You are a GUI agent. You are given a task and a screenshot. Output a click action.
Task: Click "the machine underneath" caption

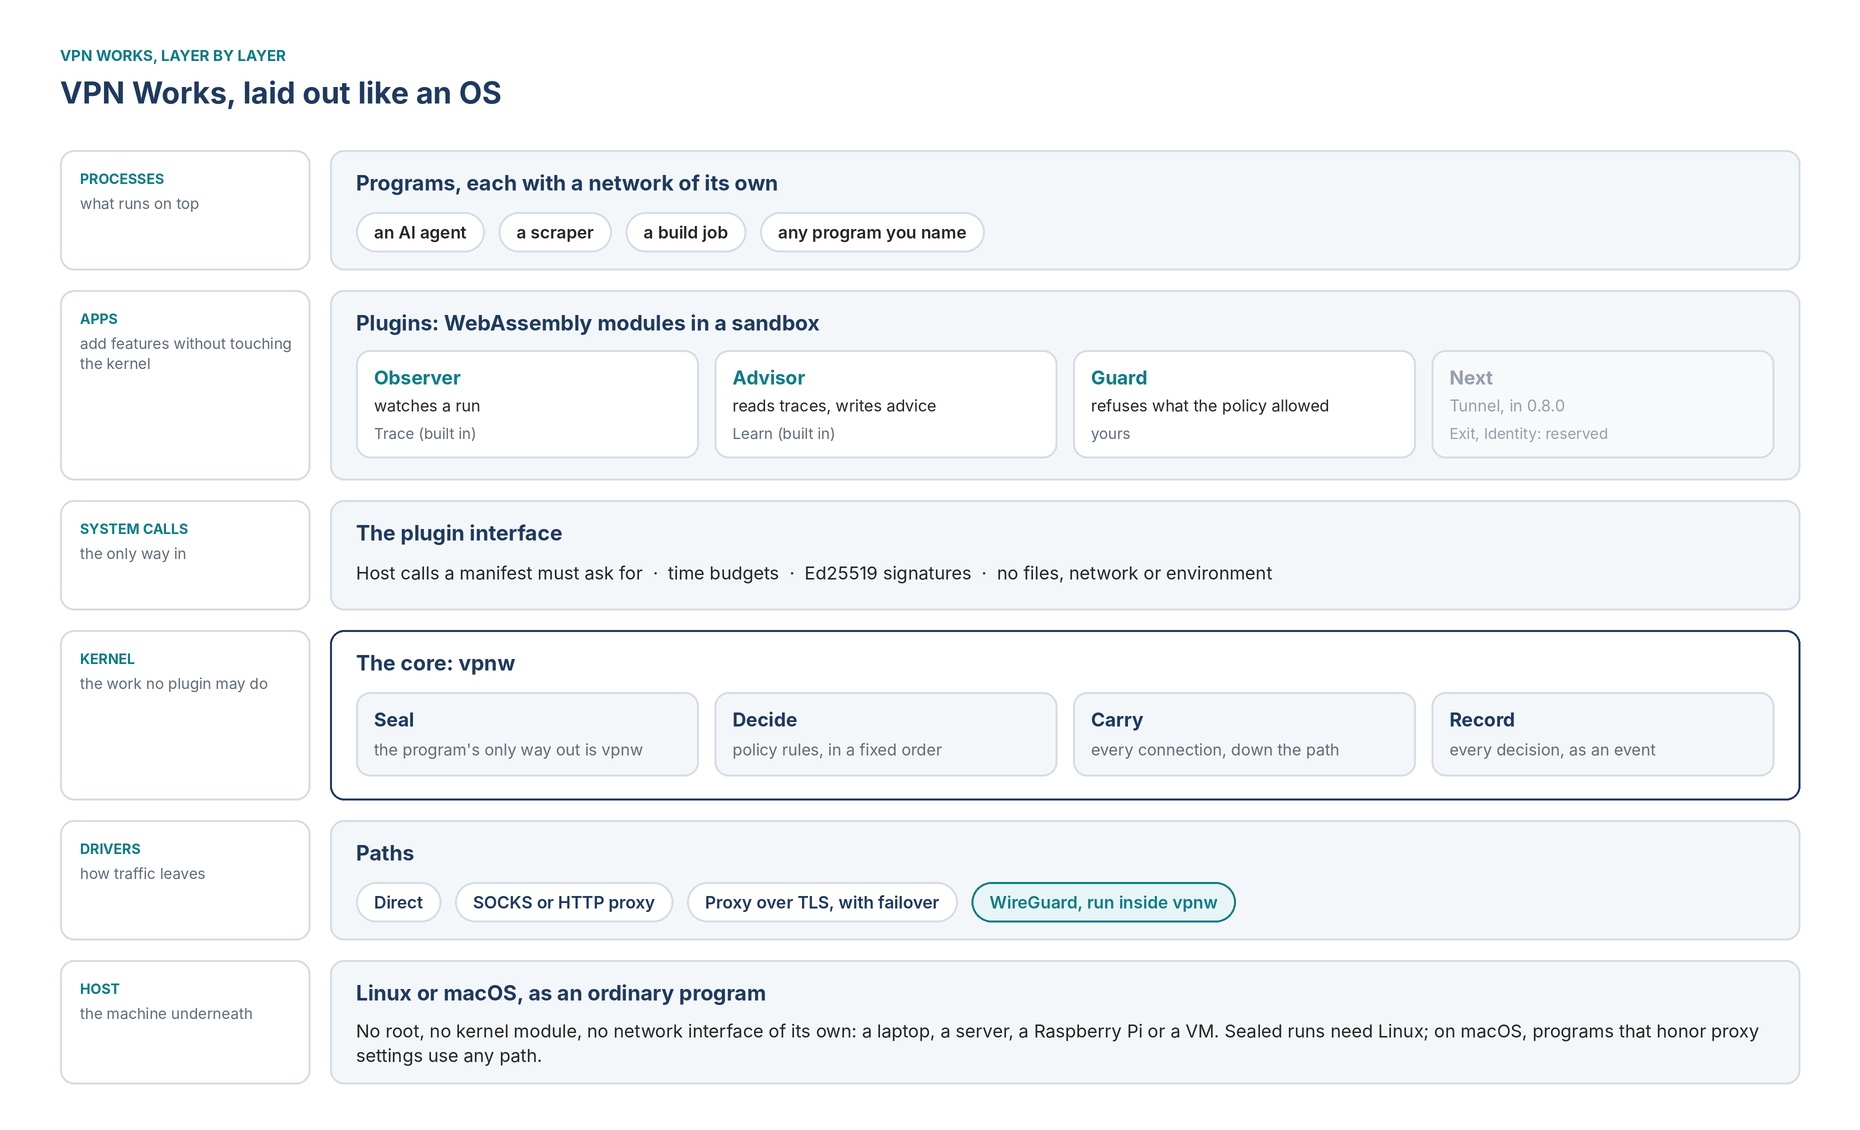(x=166, y=1014)
